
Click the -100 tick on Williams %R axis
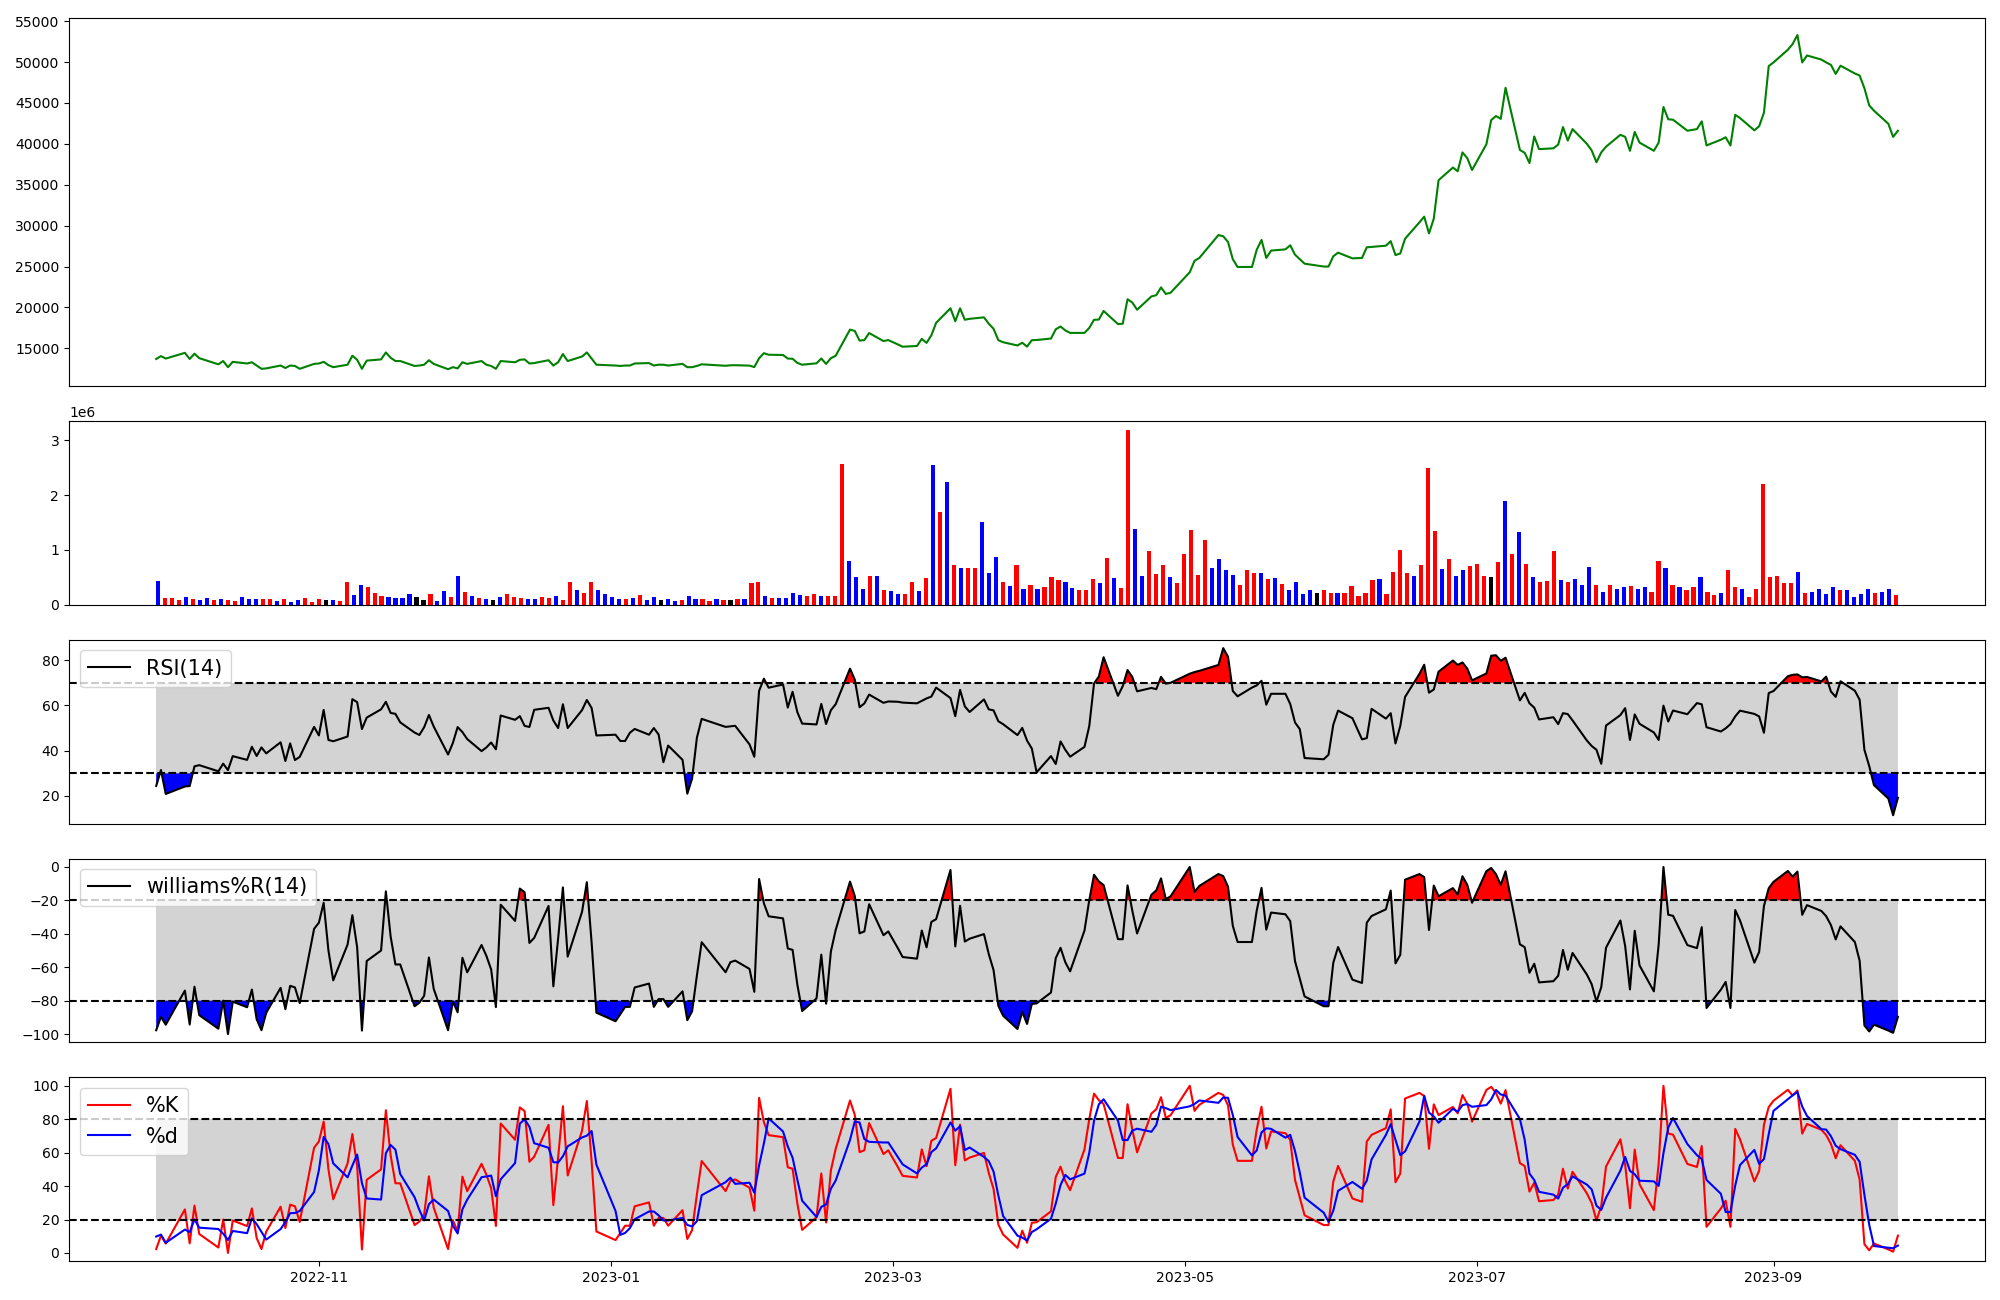[40, 1035]
